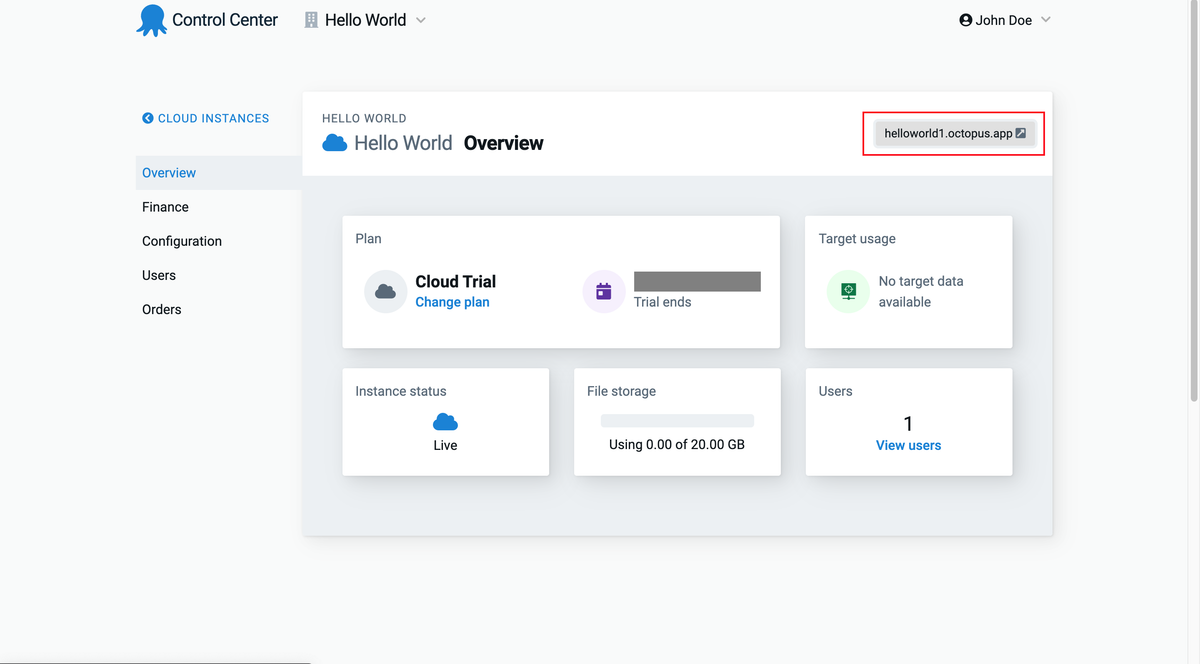
Task: Select Overview in the sidebar
Action: [169, 173]
